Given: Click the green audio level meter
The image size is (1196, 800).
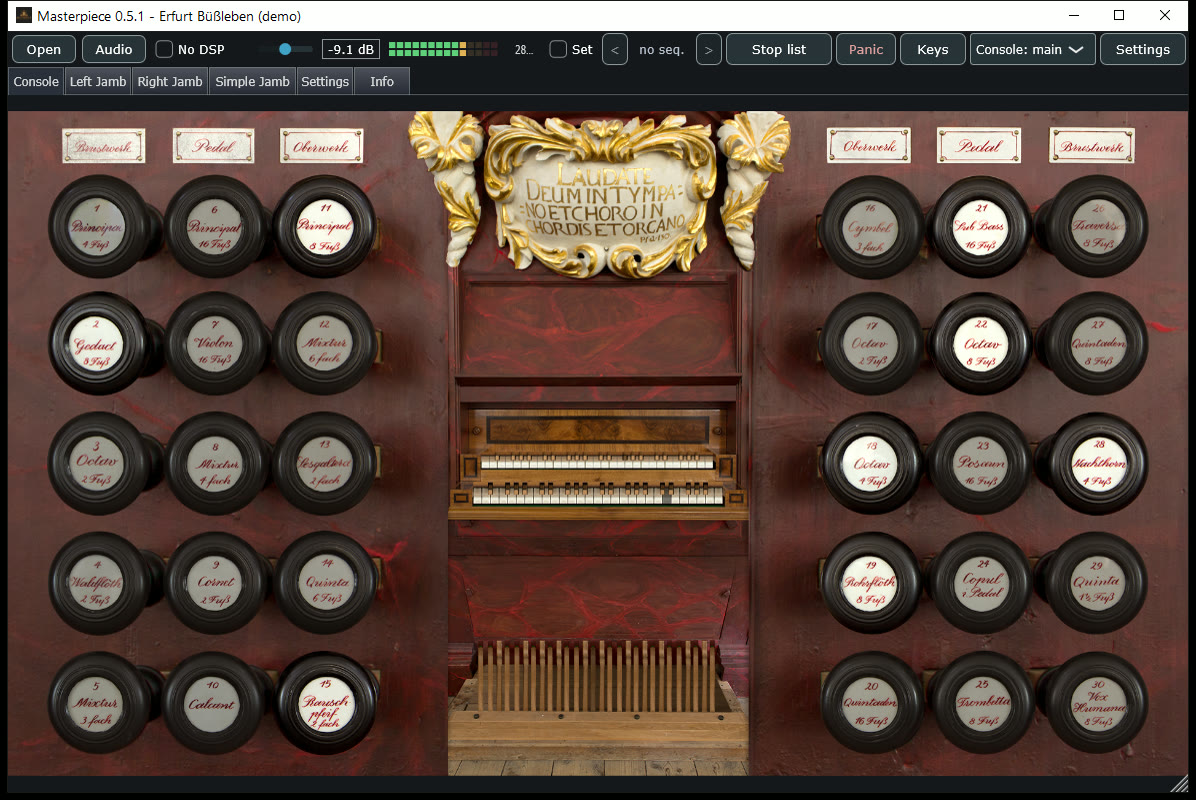Looking at the screenshot, I should [x=443, y=49].
